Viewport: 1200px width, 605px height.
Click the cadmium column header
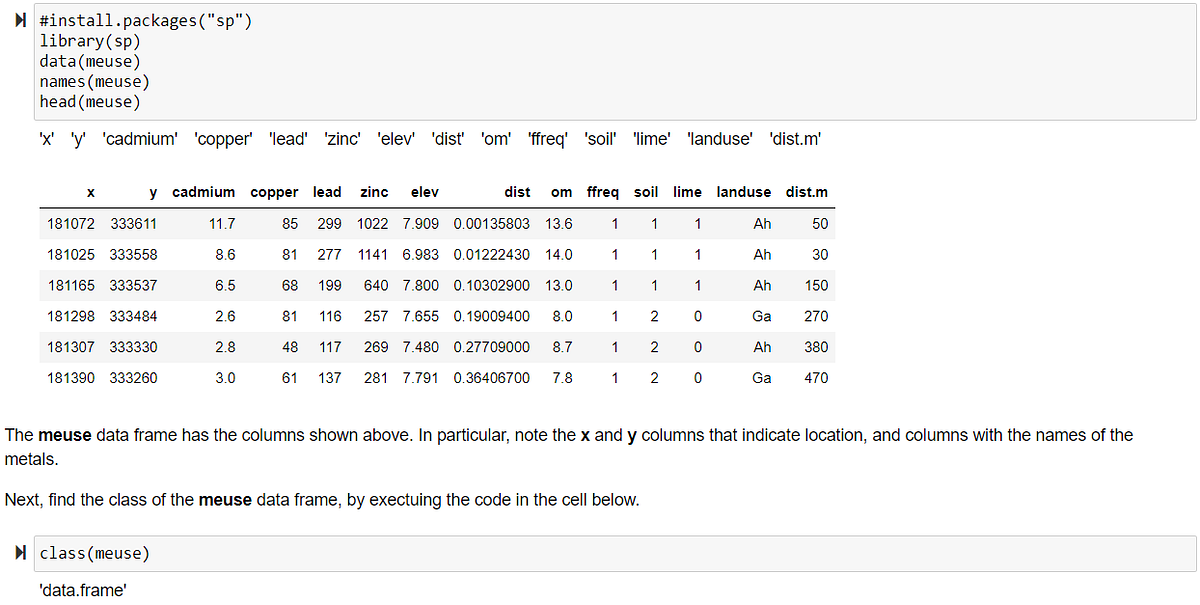pyautogui.click(x=203, y=192)
